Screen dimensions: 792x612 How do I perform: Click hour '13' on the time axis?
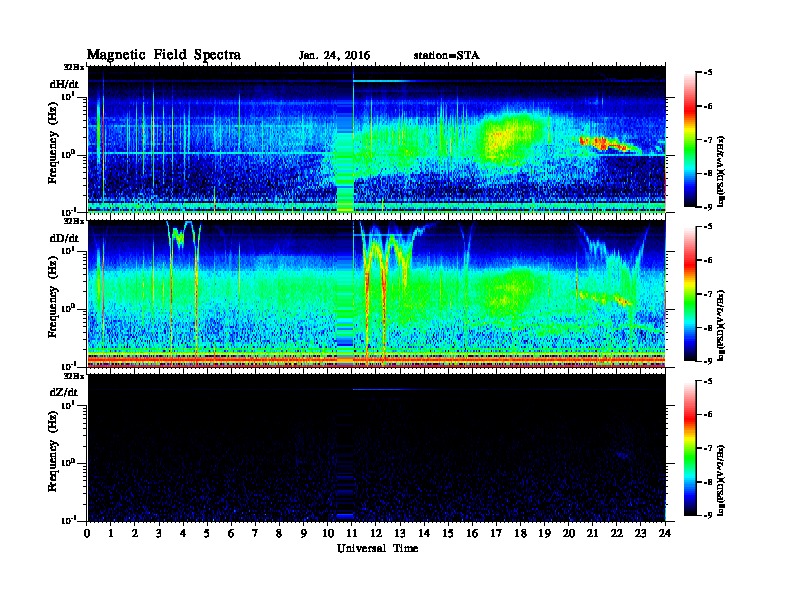pos(400,534)
